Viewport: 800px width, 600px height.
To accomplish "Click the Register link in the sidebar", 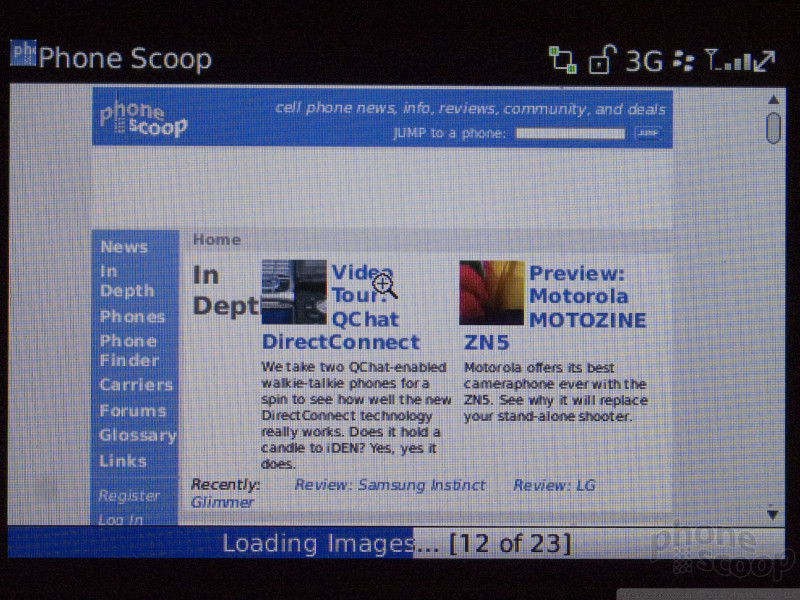I will 129,495.
